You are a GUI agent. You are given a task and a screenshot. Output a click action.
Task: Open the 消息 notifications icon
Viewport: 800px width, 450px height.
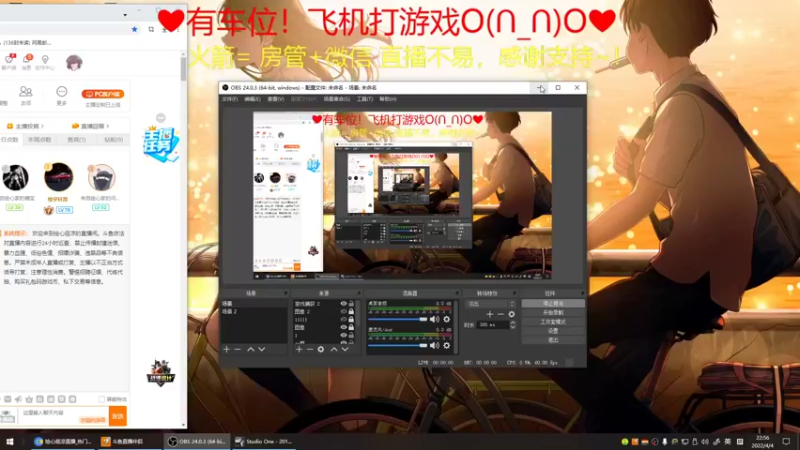[27, 62]
